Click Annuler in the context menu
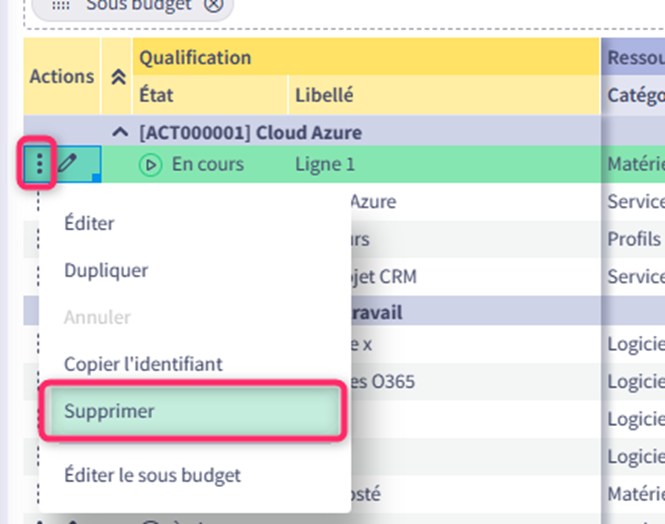The width and height of the screenshot is (665, 524). pyautogui.click(x=97, y=317)
